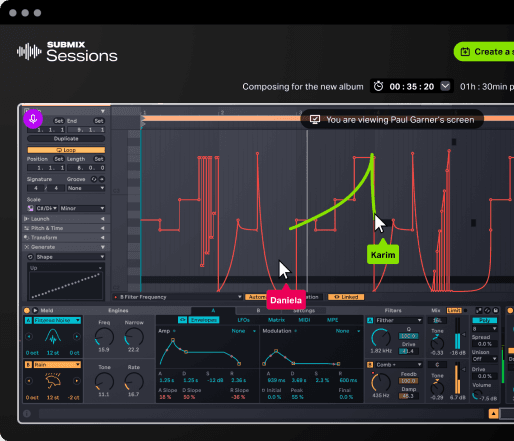This screenshot has width=514, height=441.
Task: Toggle filter B activator next to Comb
Action: 370,365
